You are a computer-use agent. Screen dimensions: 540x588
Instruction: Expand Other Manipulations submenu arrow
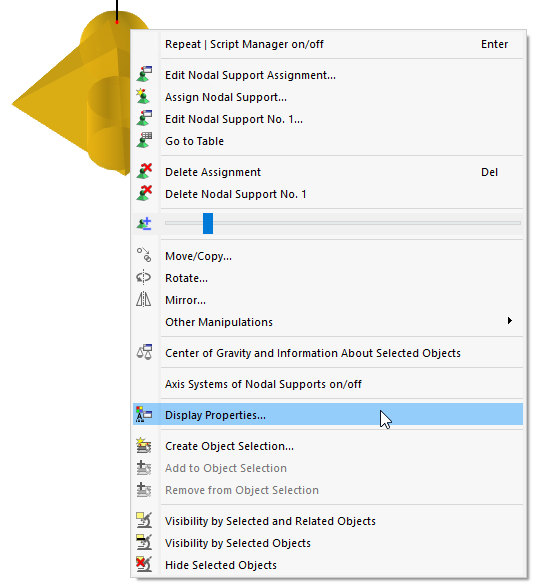[x=510, y=321]
